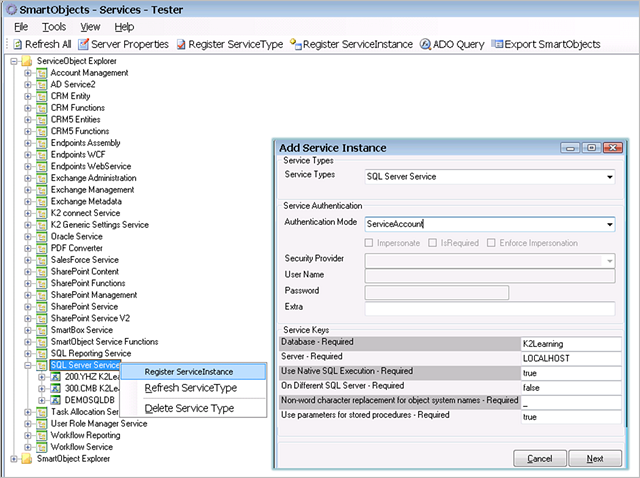Click Export SmartObjects in the toolbar
640x478 pixels.
546,44
